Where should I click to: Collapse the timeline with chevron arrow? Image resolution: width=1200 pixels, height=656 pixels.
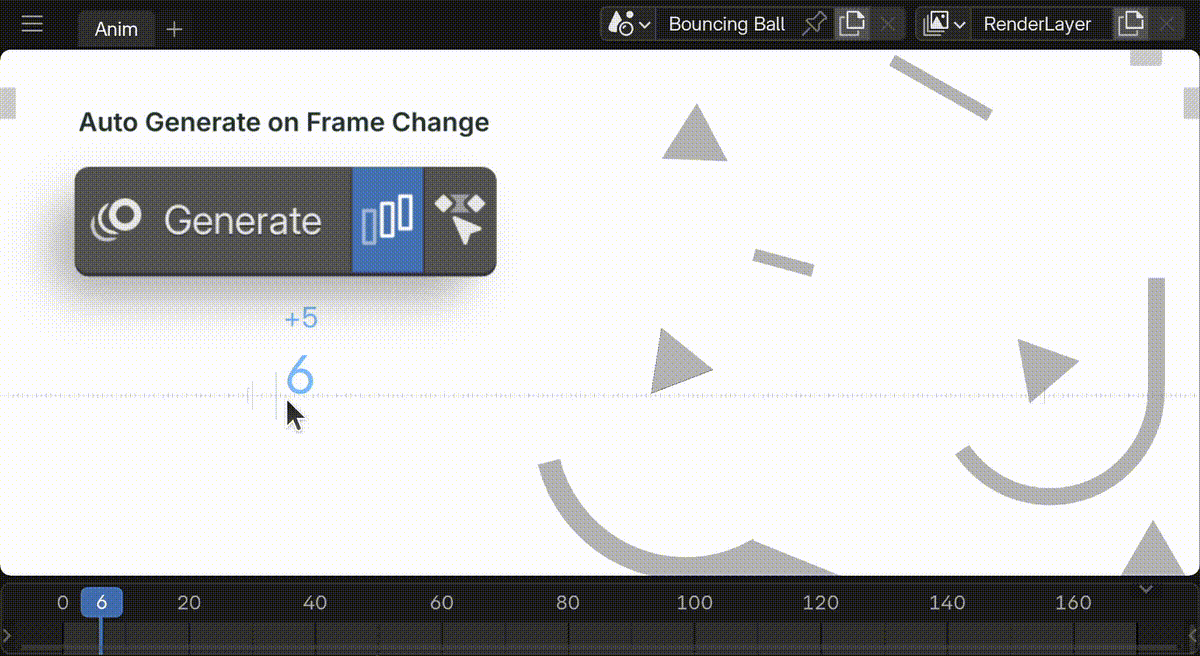point(1147,589)
